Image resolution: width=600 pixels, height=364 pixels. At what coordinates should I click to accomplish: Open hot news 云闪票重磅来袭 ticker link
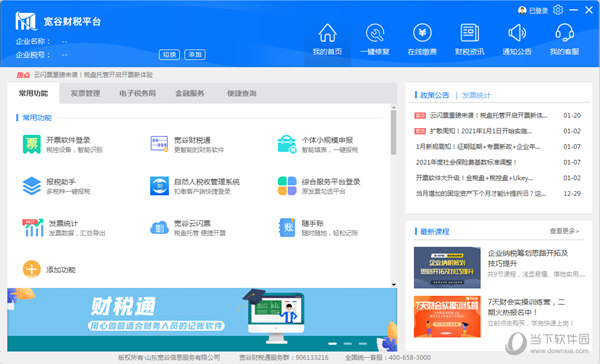click(x=93, y=75)
